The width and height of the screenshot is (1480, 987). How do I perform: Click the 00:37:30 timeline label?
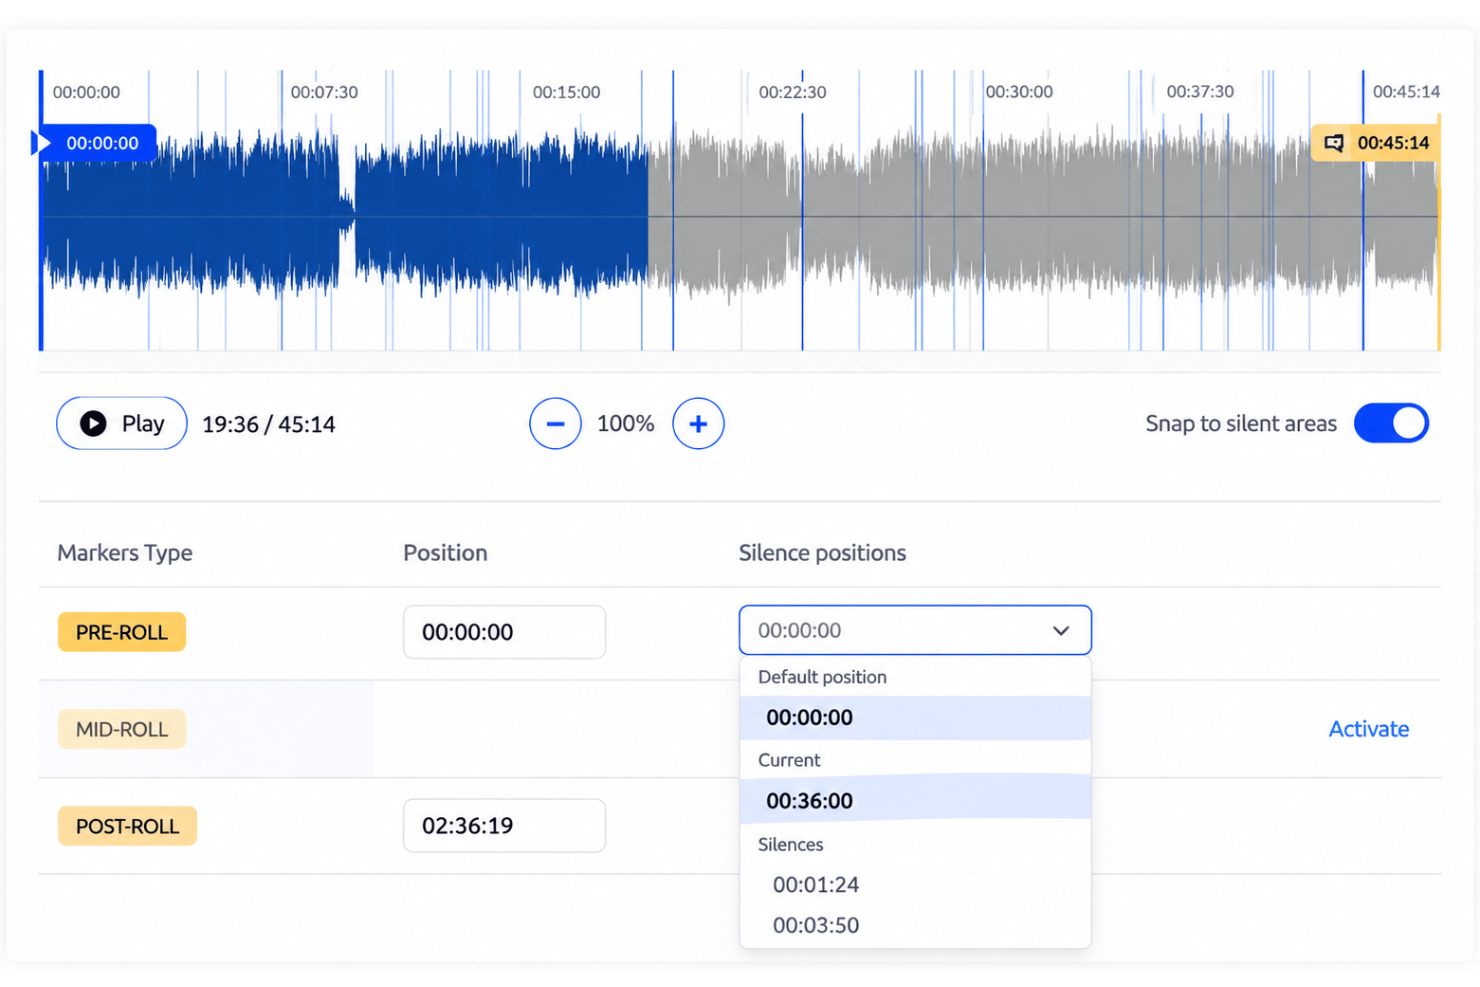pos(1200,92)
